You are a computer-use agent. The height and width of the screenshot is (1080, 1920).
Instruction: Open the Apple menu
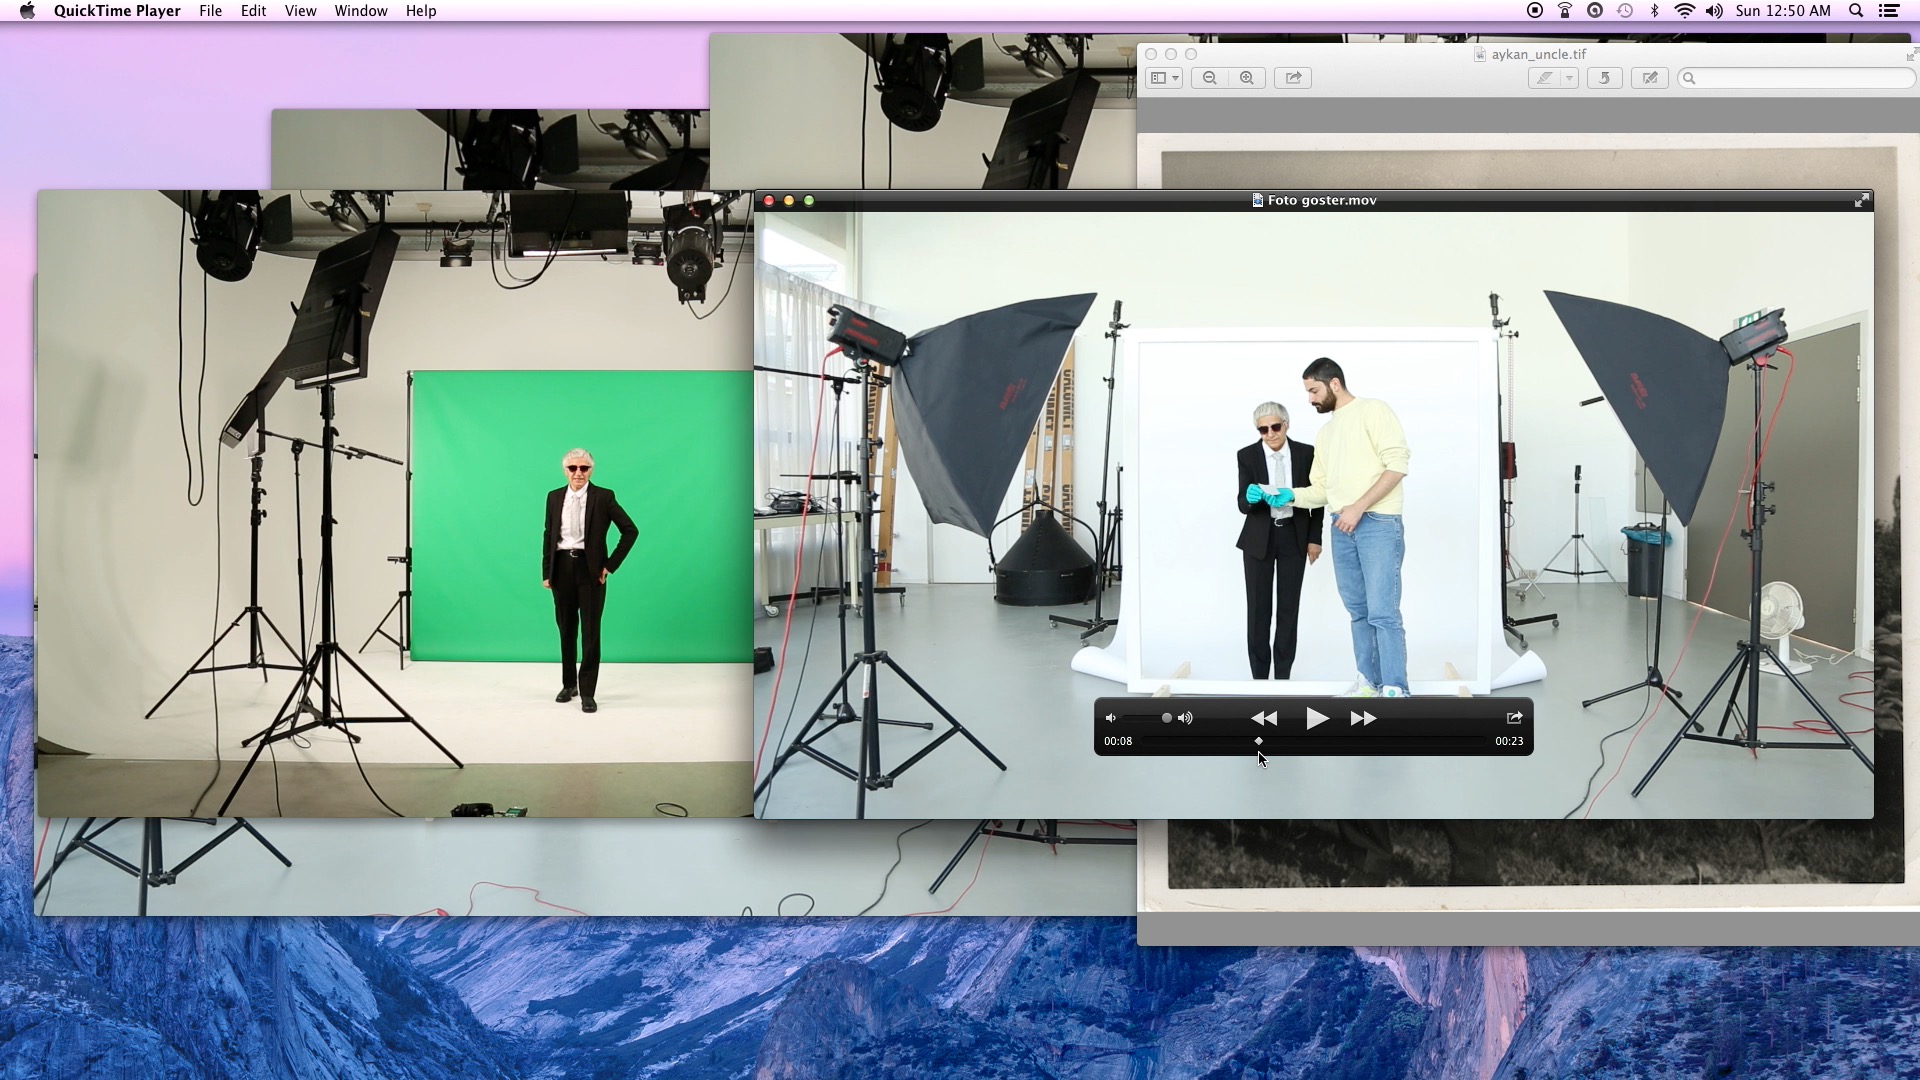tap(27, 11)
